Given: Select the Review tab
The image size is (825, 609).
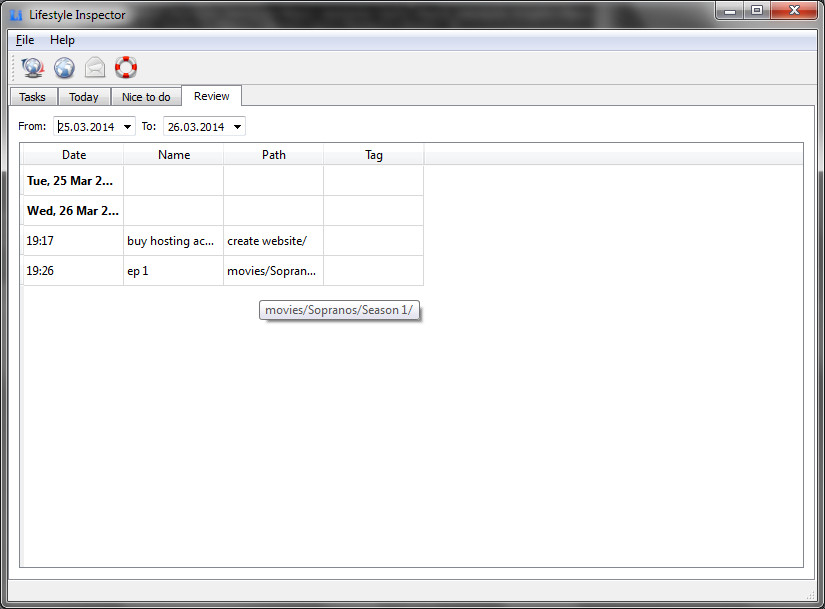Looking at the screenshot, I should tap(212, 96).
